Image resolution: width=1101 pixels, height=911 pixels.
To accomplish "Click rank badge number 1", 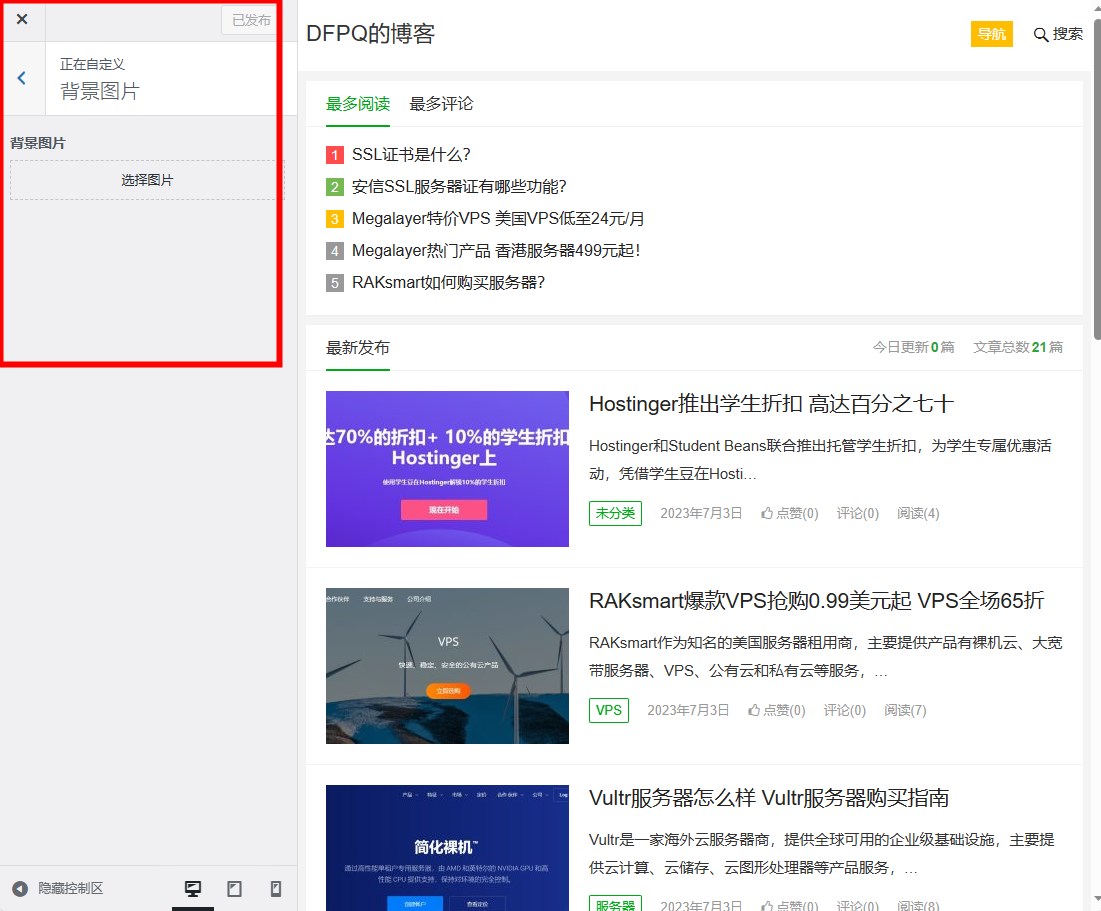I will [335, 155].
